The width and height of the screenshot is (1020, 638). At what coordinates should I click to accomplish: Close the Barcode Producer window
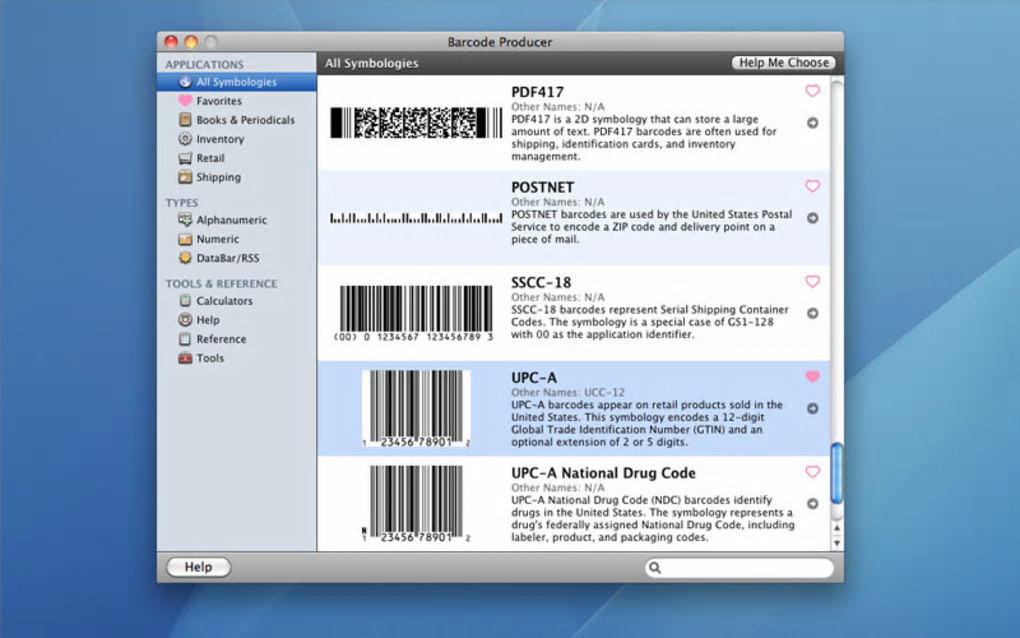(x=171, y=42)
